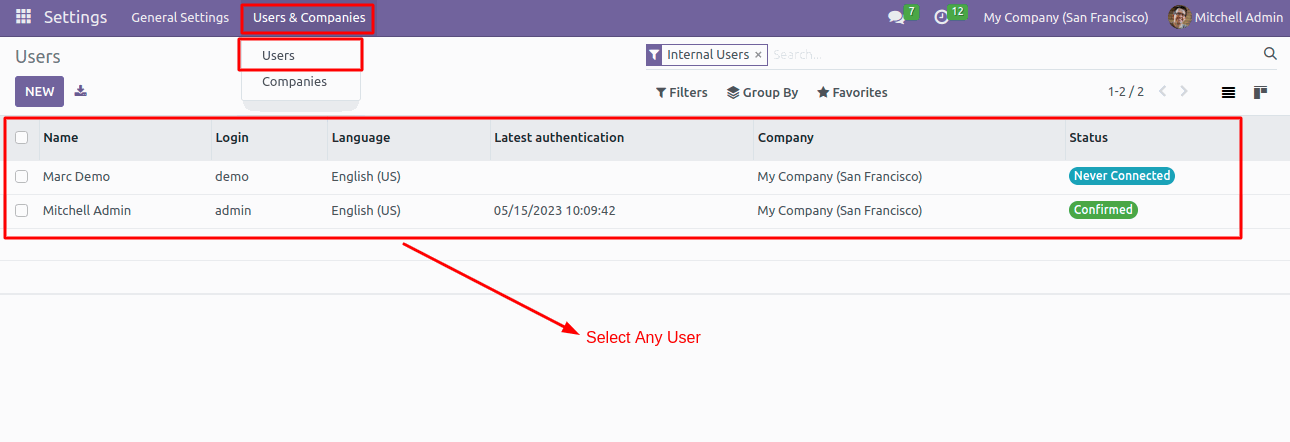Click Marc Demo's My Company (San Francisco) cell
This screenshot has width=1290, height=442.
click(840, 177)
